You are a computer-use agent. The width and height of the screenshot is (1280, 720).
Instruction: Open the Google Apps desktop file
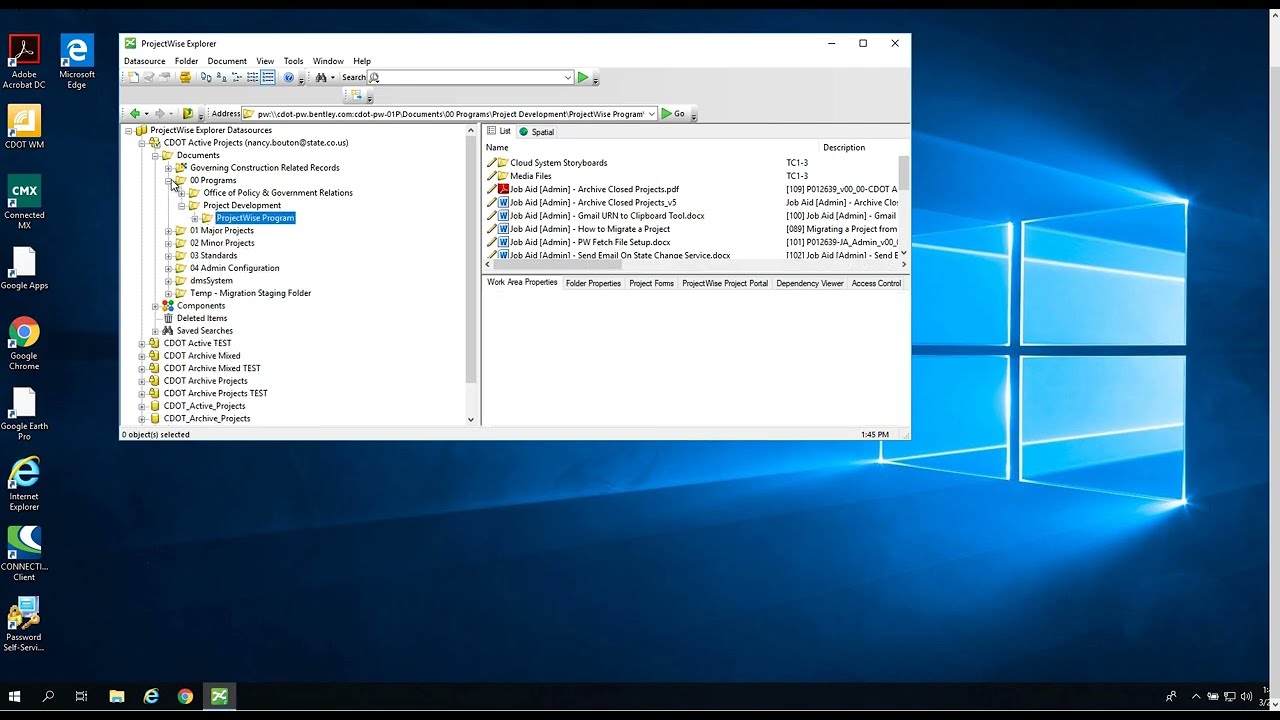coord(24,268)
